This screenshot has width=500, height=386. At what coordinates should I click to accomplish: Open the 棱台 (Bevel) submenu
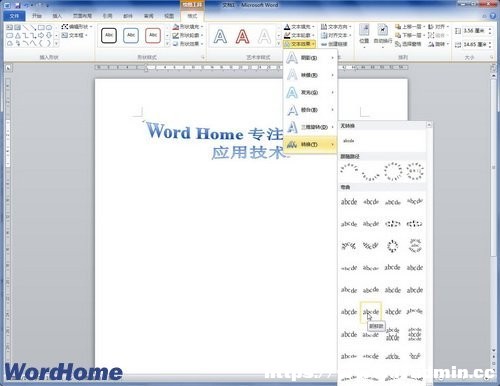point(310,110)
